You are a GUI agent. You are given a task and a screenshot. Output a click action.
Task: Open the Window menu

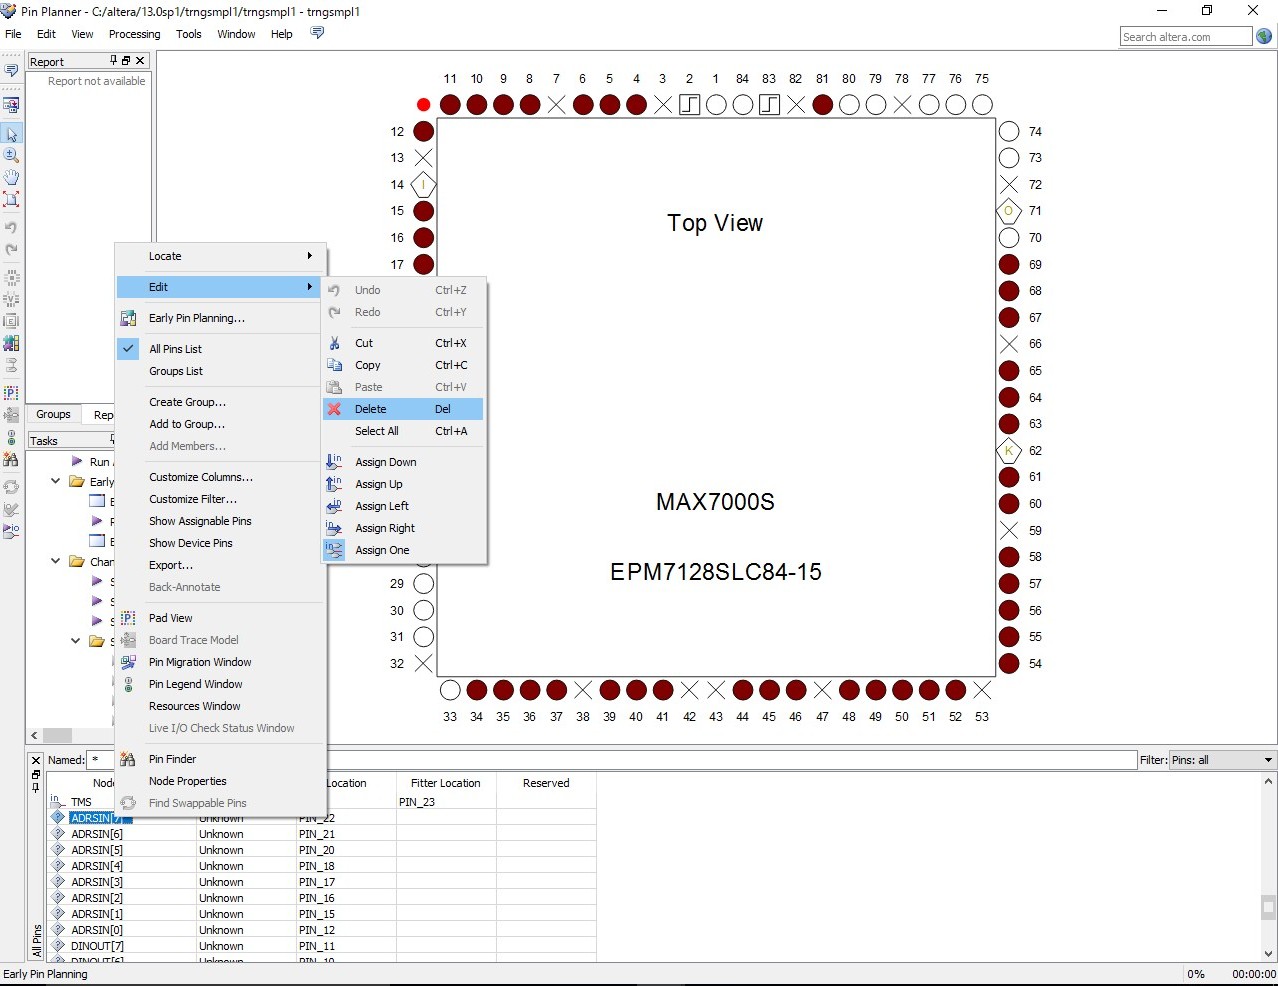tap(236, 34)
